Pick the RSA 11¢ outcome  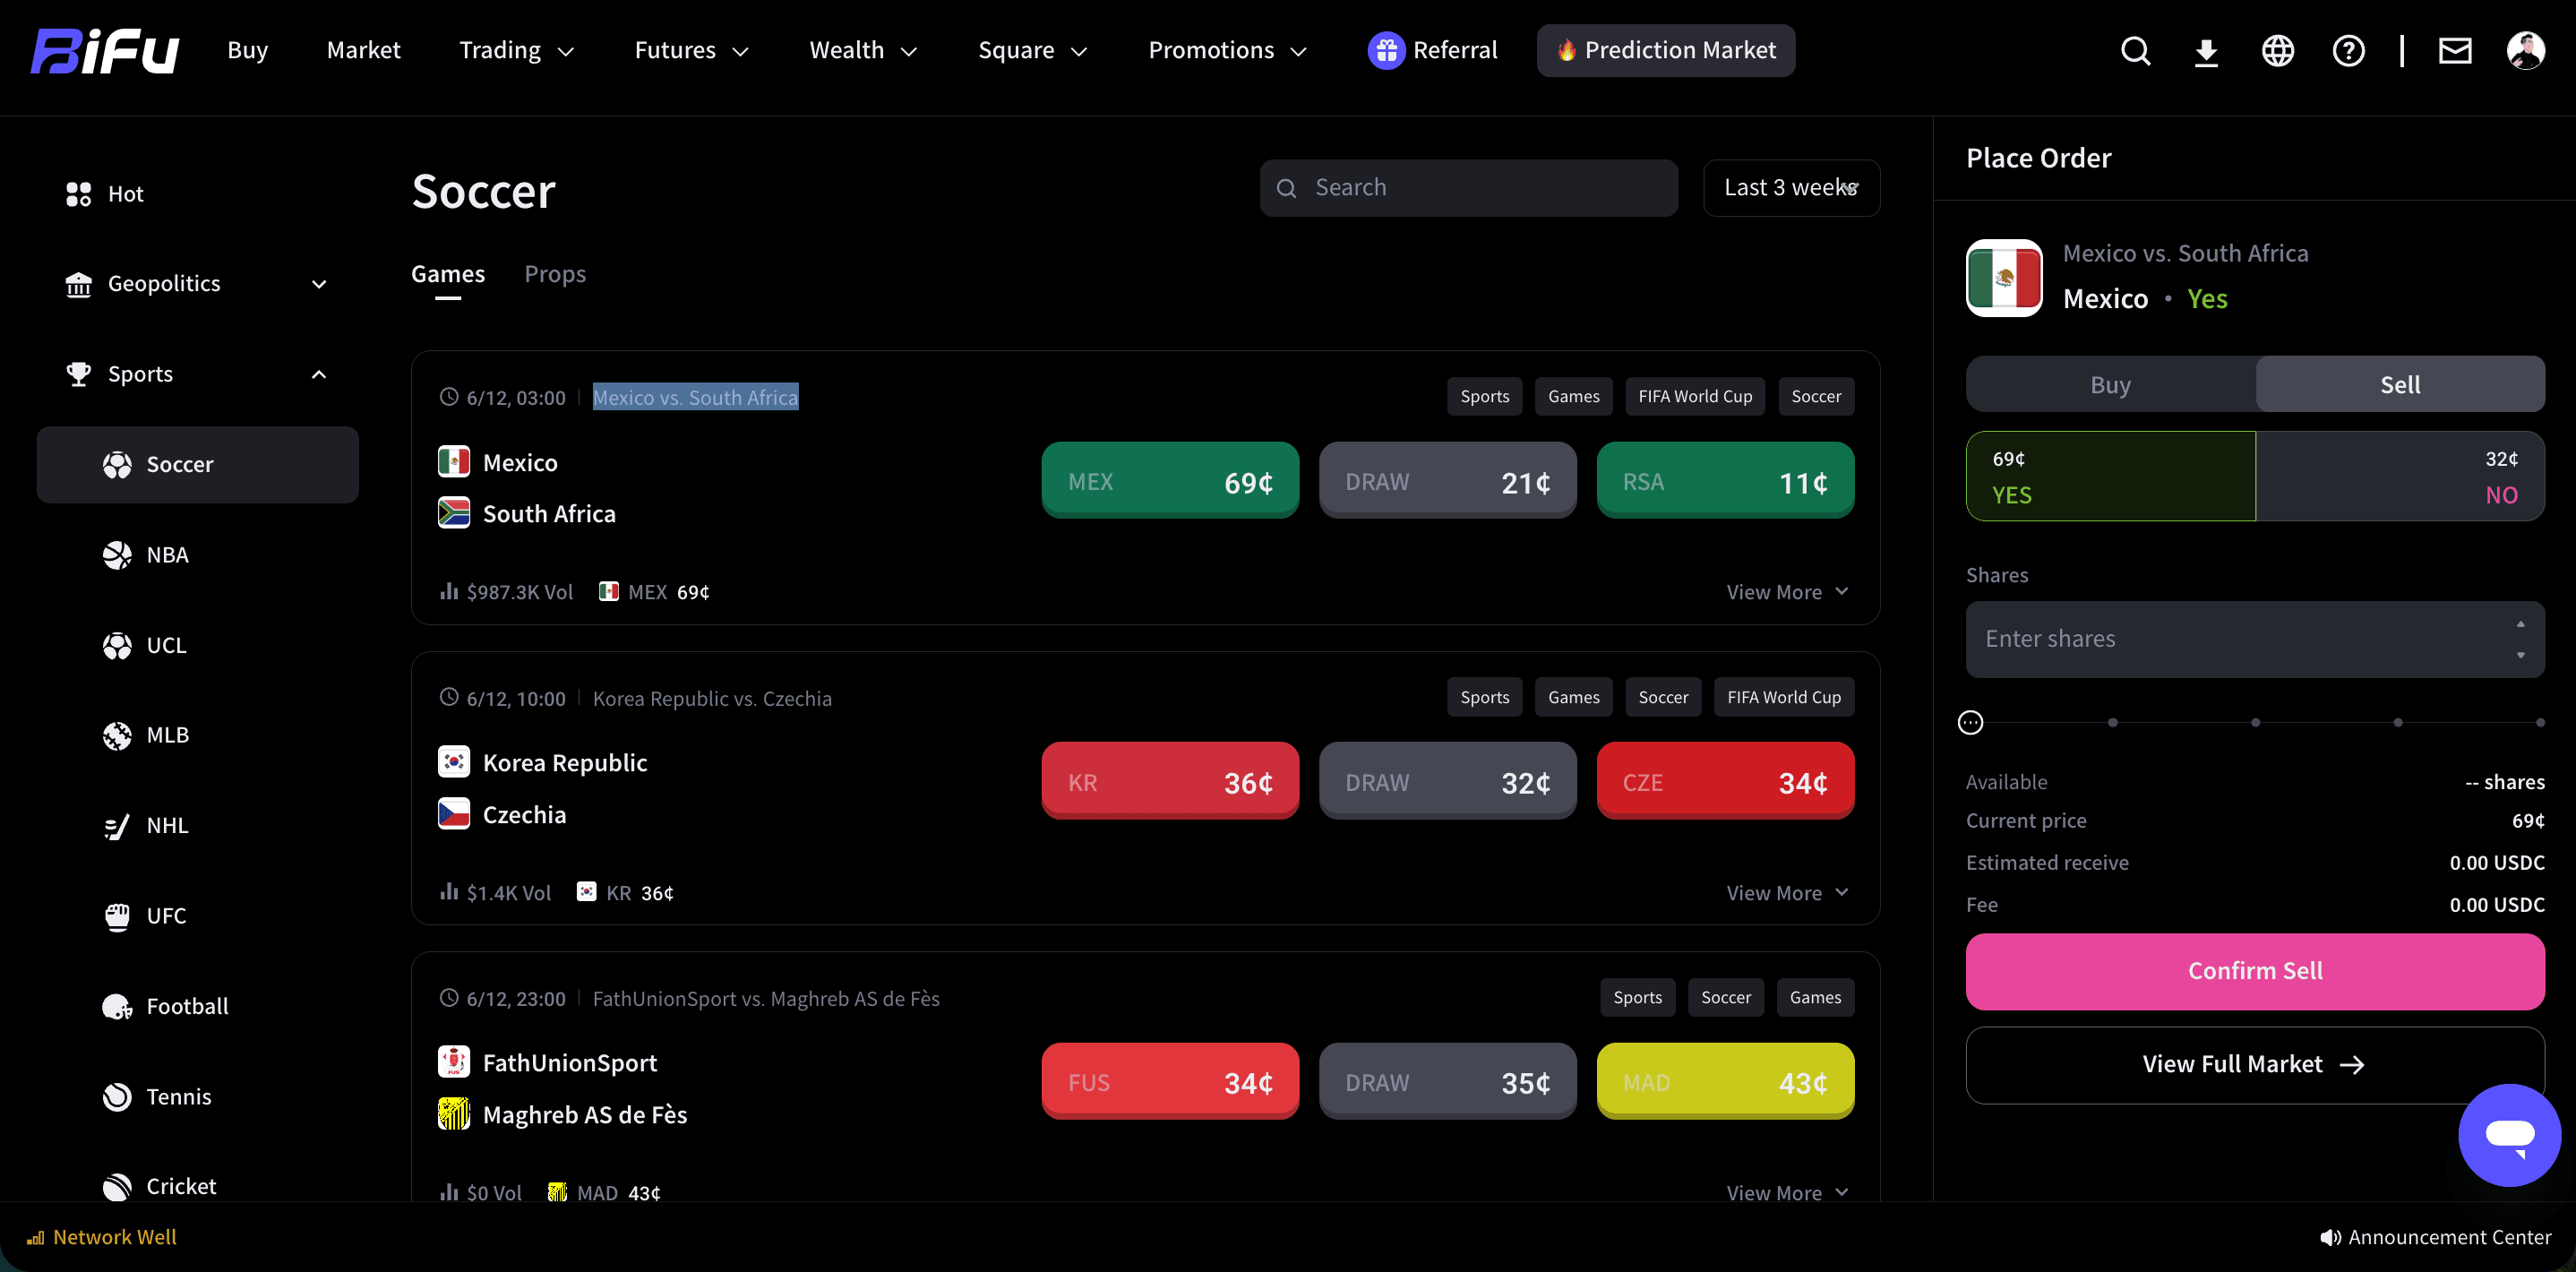(x=1725, y=481)
